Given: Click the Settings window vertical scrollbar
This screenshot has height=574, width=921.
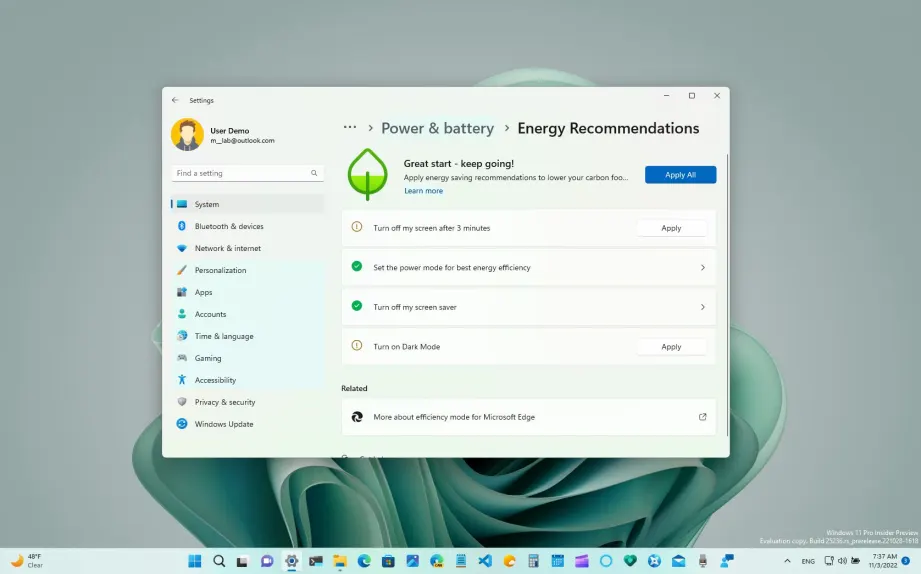Looking at the screenshot, I should pos(727,295).
